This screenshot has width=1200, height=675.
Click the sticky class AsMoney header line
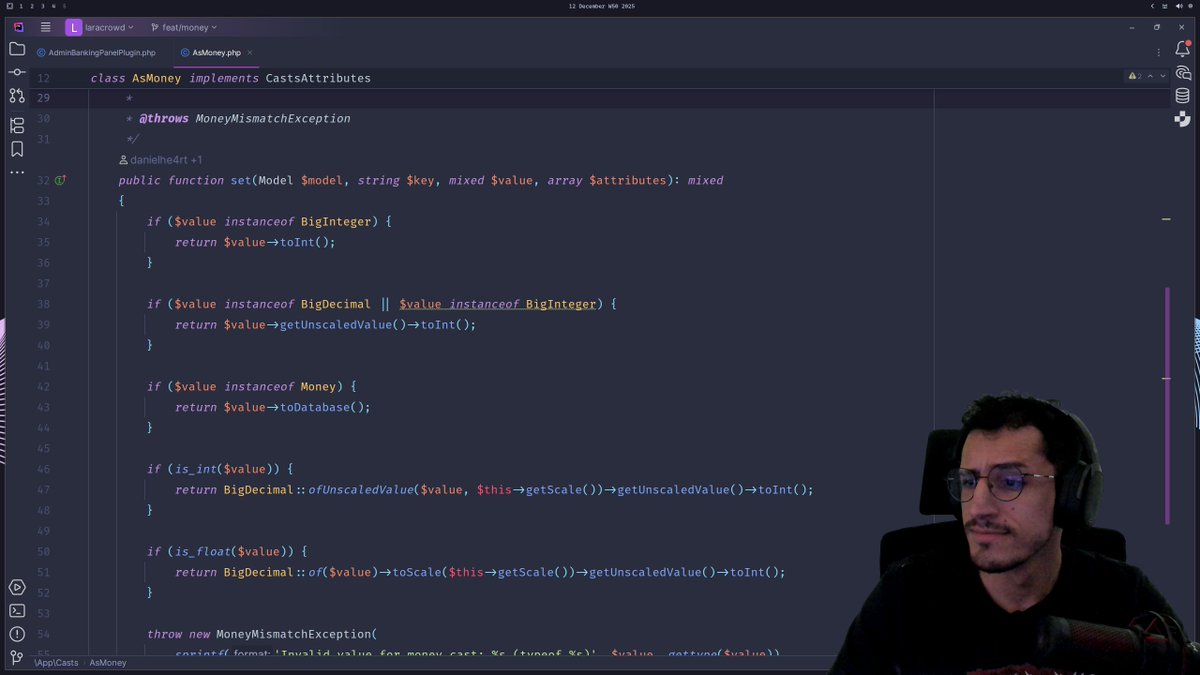click(x=230, y=78)
